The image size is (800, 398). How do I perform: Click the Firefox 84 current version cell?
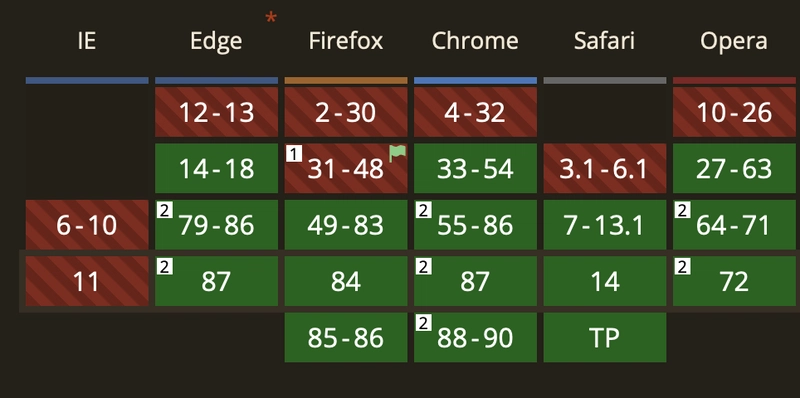(x=346, y=281)
